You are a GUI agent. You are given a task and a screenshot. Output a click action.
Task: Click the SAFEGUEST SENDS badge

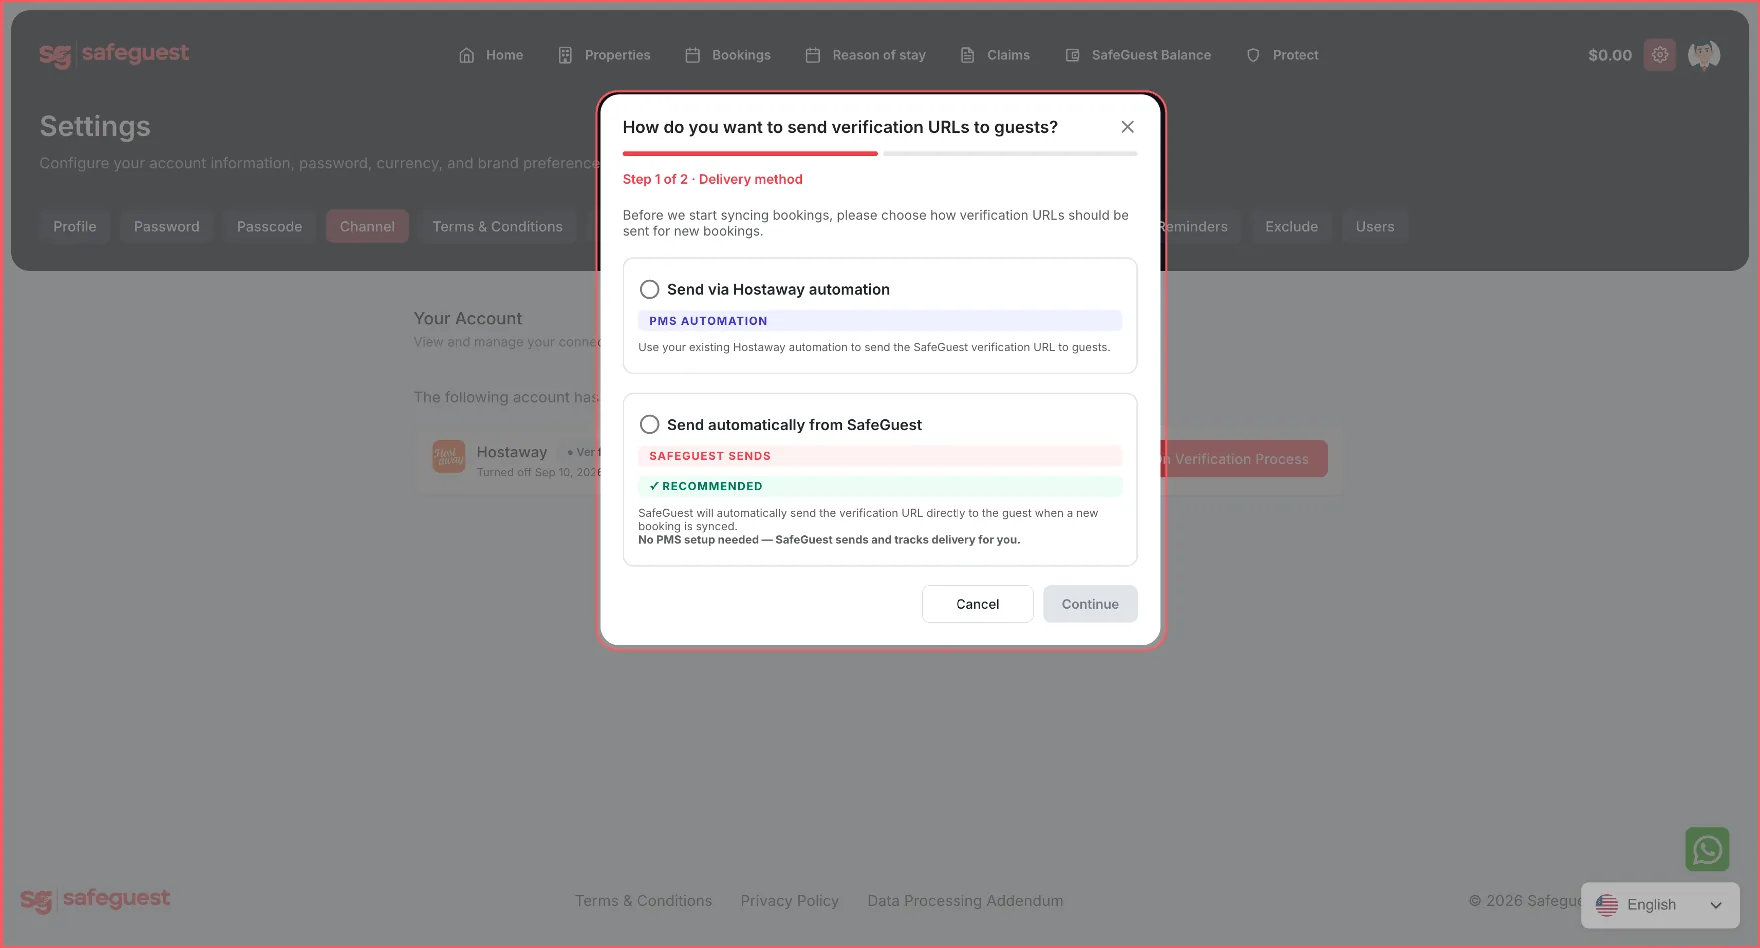coord(880,456)
